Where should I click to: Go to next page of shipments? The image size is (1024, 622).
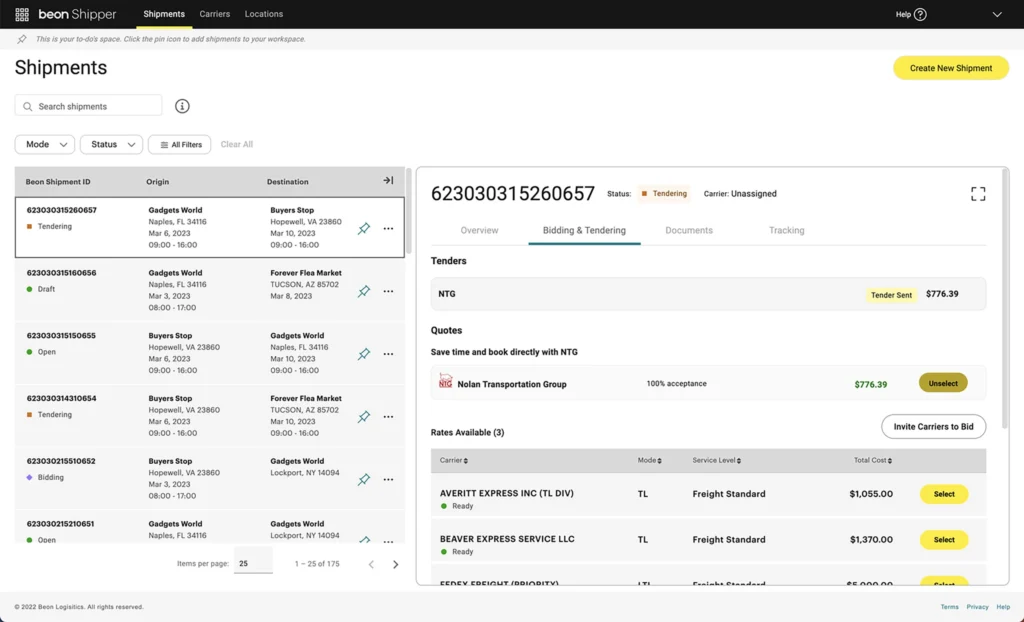click(x=395, y=565)
